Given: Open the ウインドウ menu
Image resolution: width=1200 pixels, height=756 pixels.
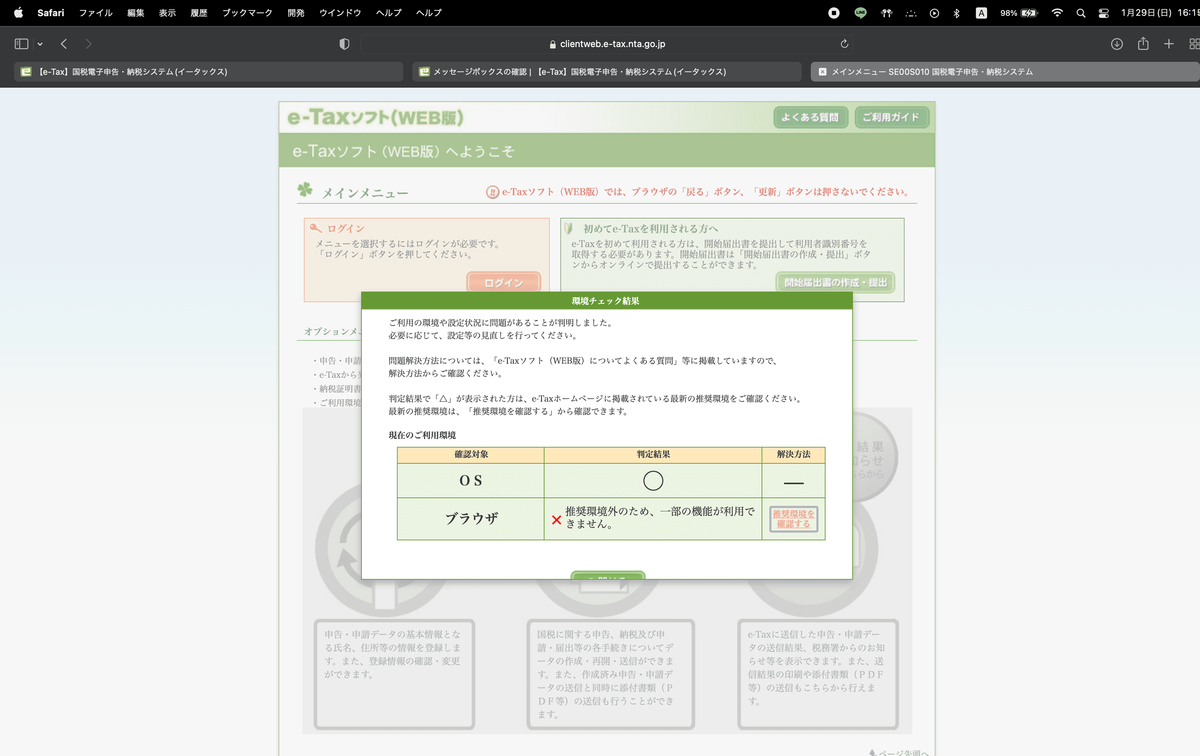Looking at the screenshot, I should click(x=340, y=13).
